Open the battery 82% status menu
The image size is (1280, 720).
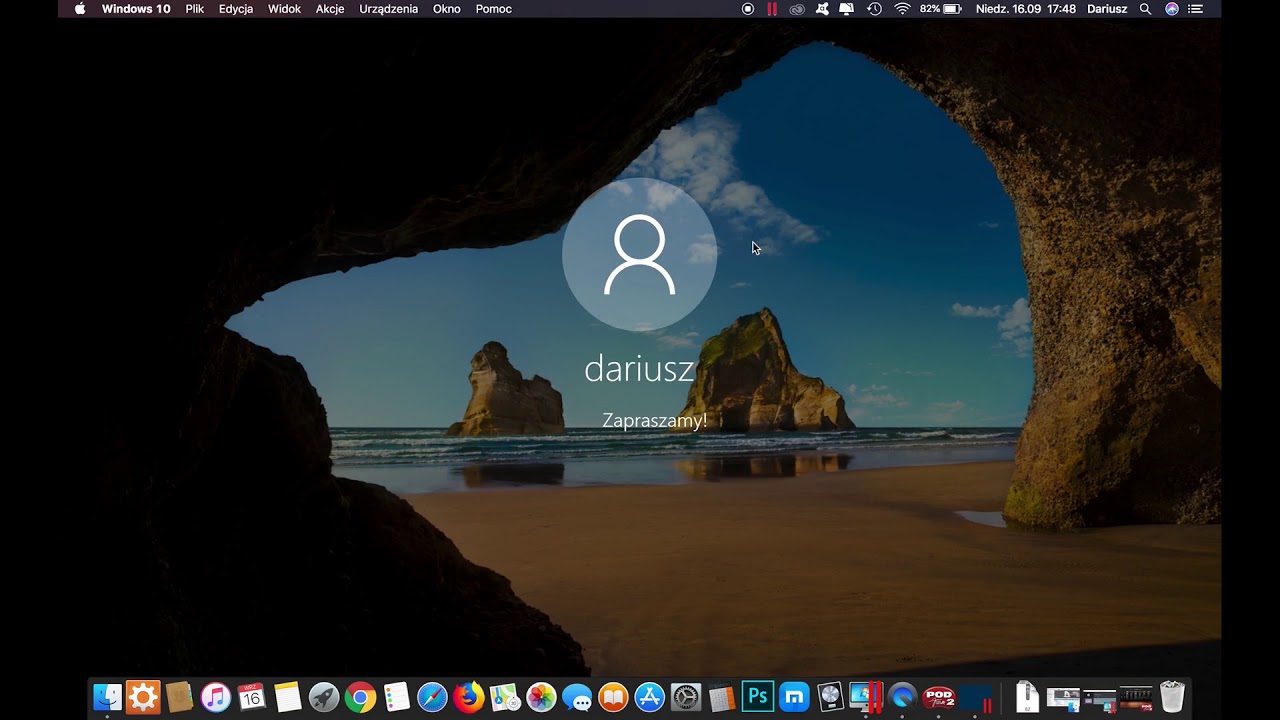click(942, 9)
